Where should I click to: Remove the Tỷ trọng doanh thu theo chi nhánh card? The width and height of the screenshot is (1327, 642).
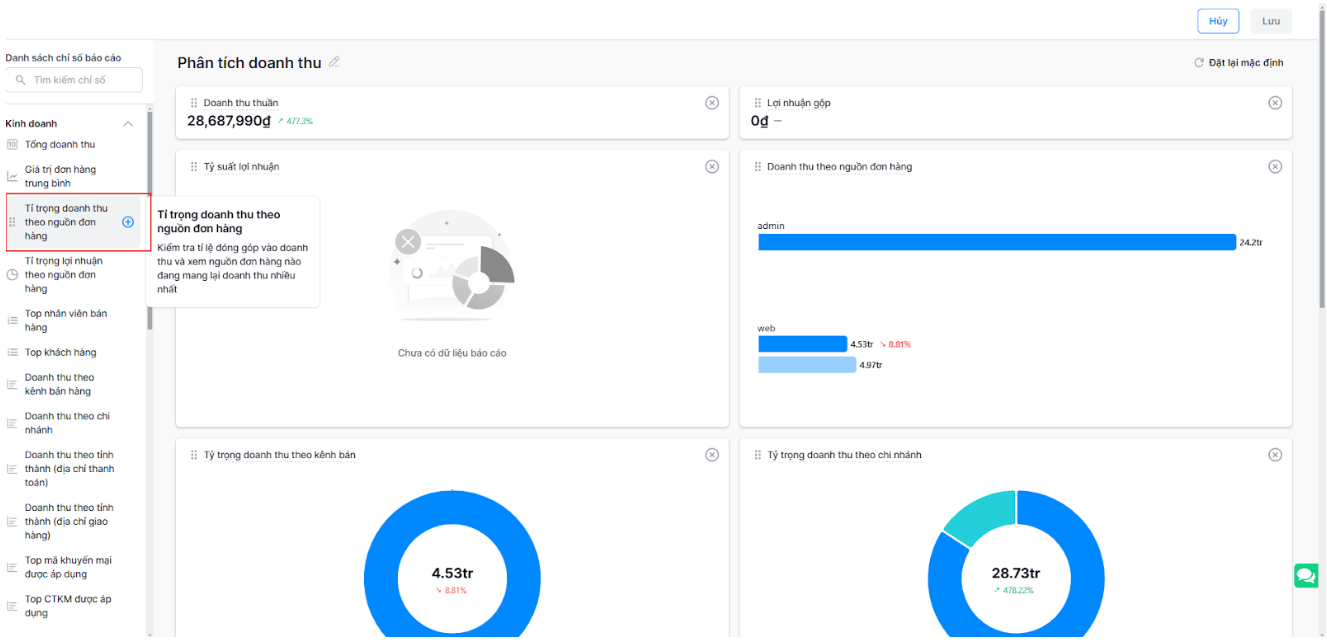[1275, 455]
